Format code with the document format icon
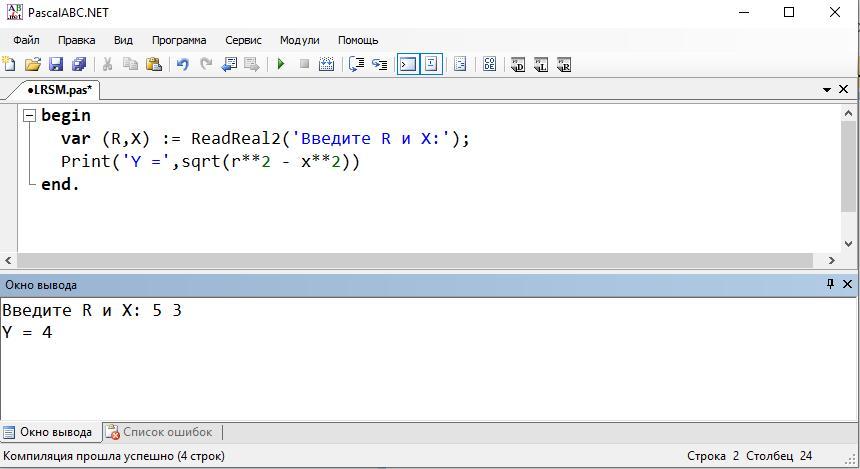860x469 pixels. (x=460, y=64)
